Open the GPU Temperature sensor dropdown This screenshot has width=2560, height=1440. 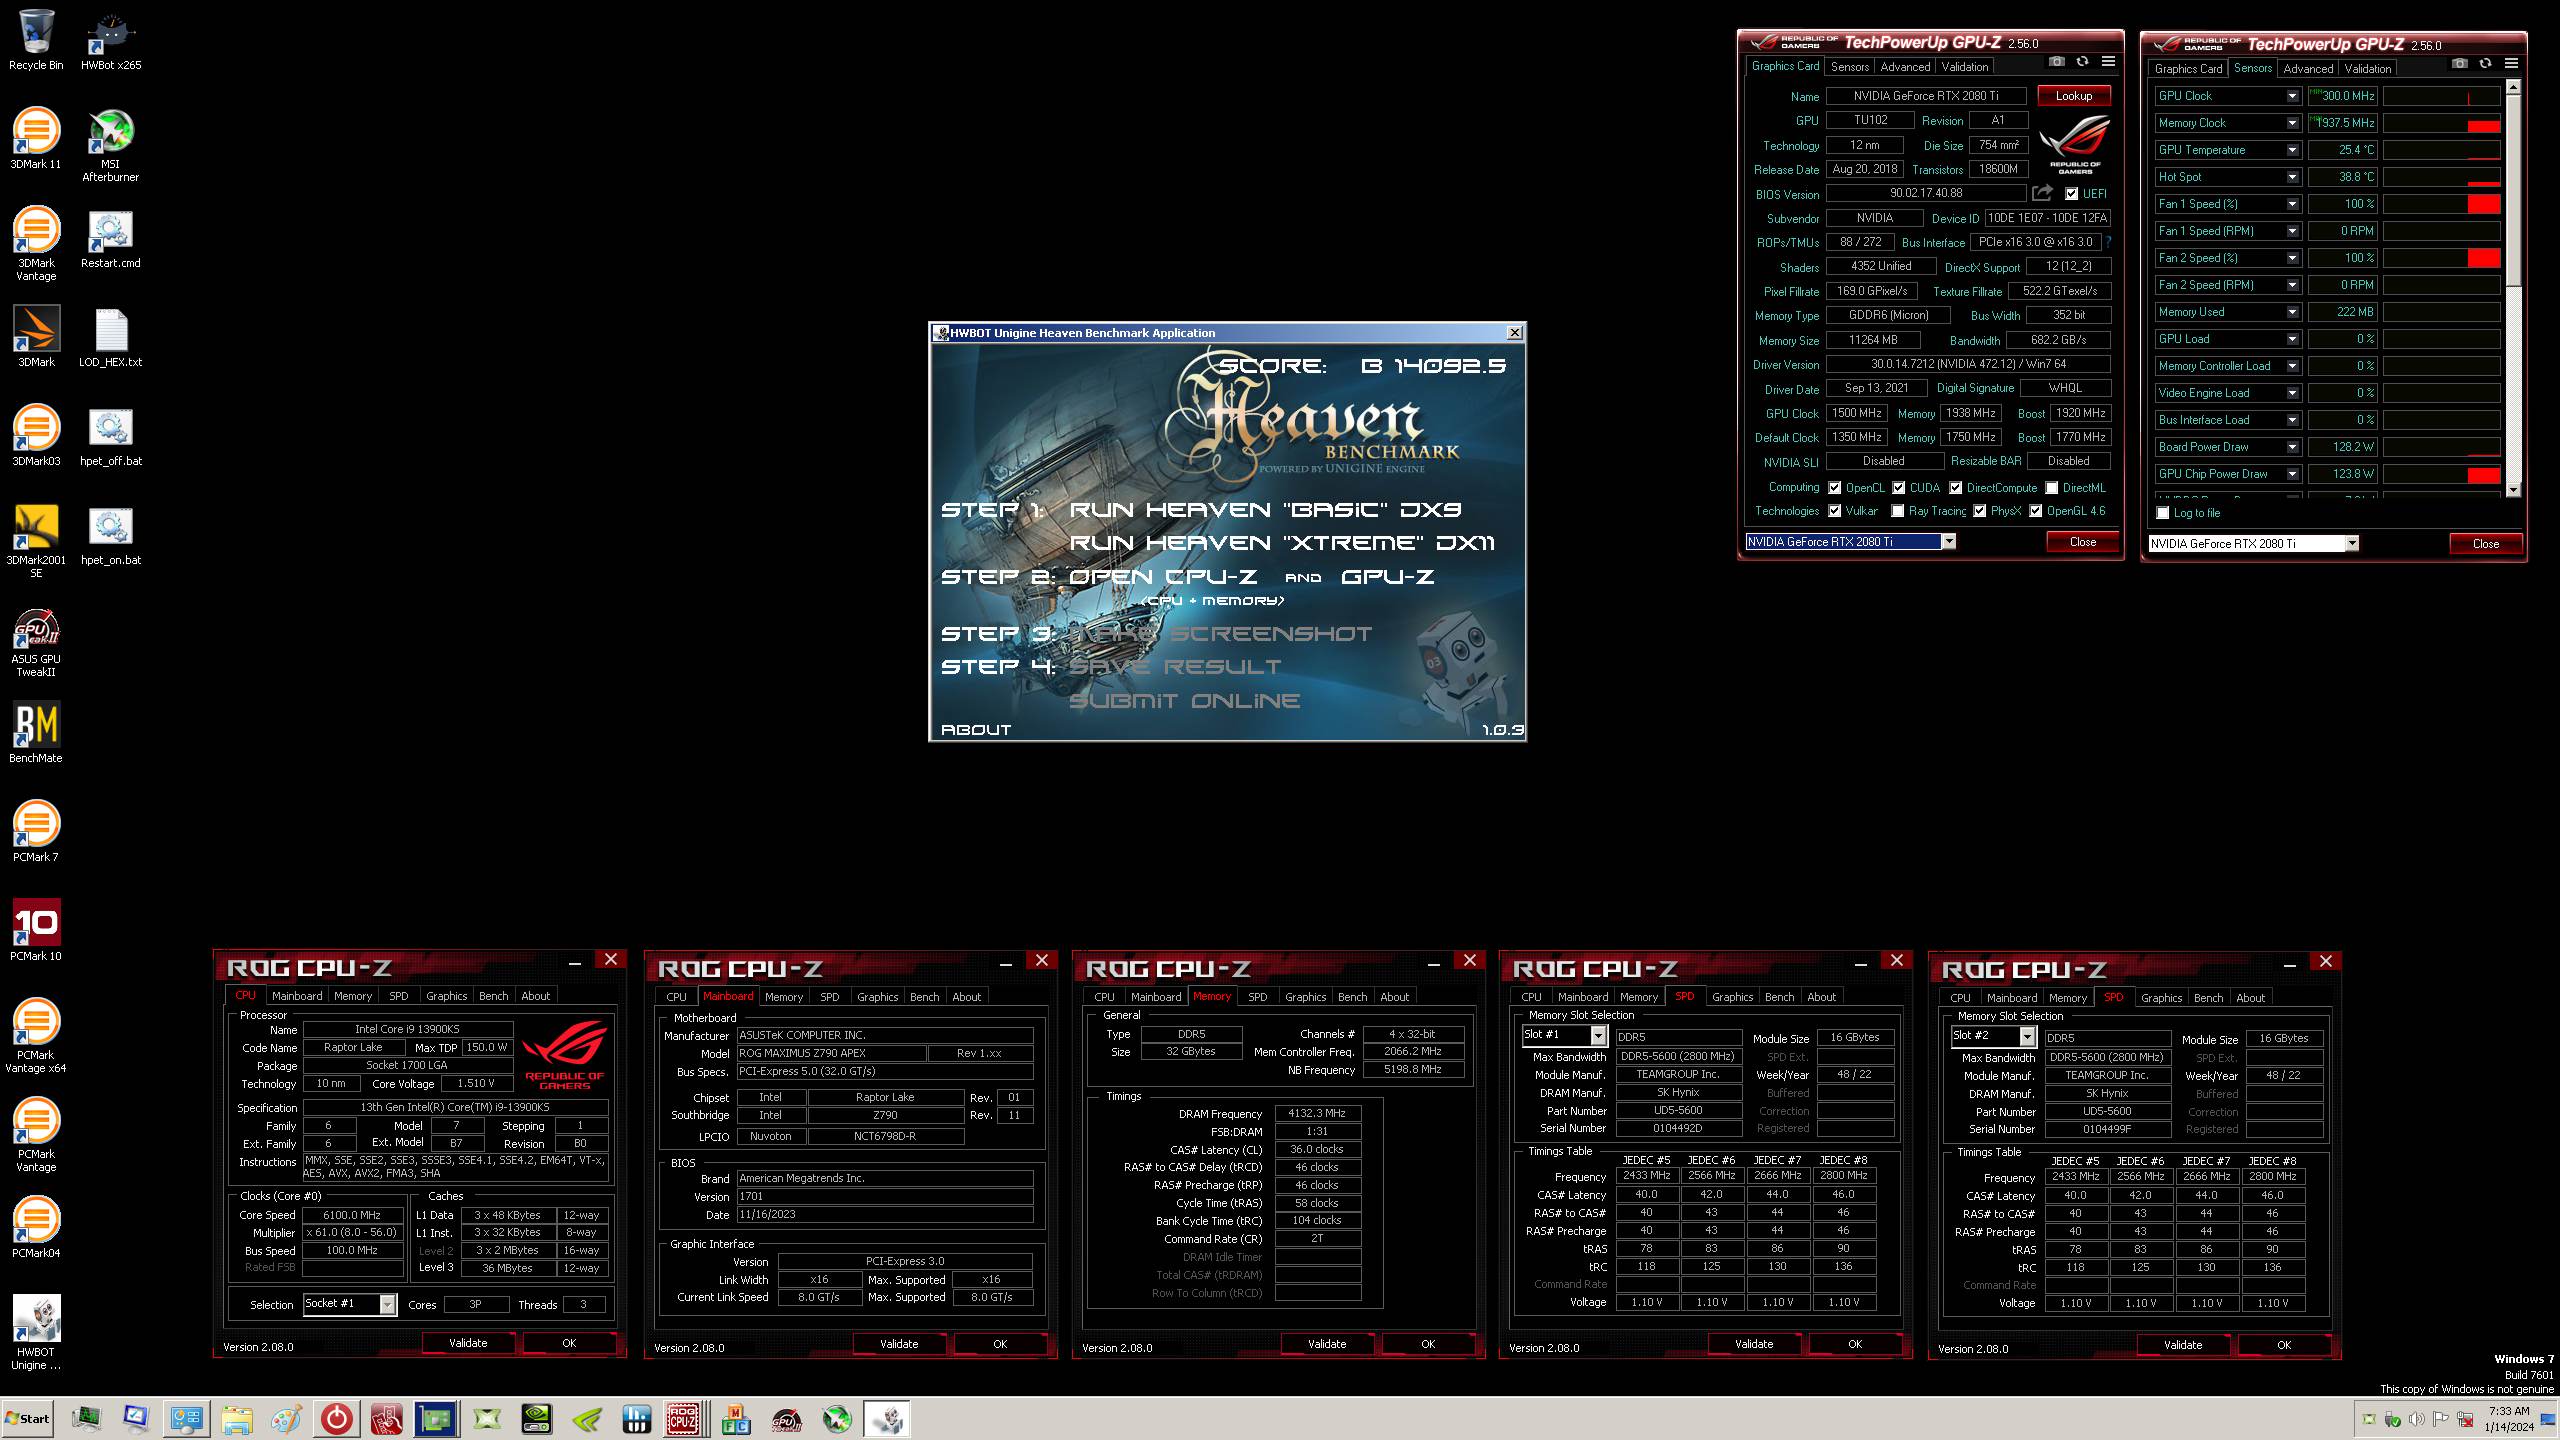point(2292,150)
